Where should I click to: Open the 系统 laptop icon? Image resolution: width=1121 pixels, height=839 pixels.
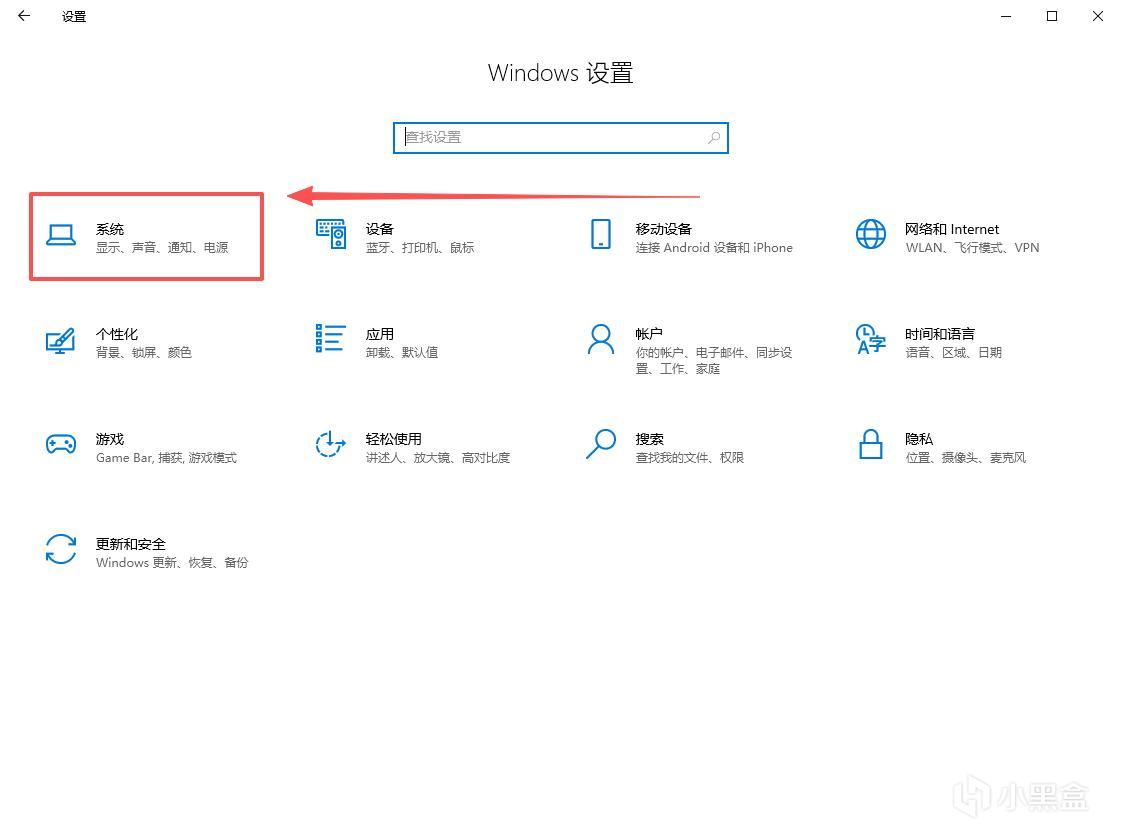point(61,234)
